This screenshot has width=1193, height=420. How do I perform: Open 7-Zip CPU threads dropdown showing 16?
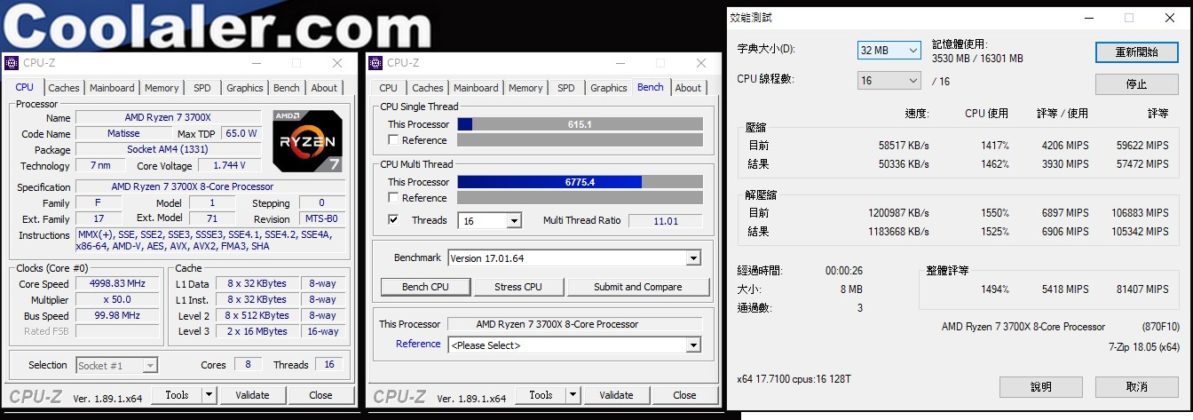pyautogui.click(x=889, y=80)
